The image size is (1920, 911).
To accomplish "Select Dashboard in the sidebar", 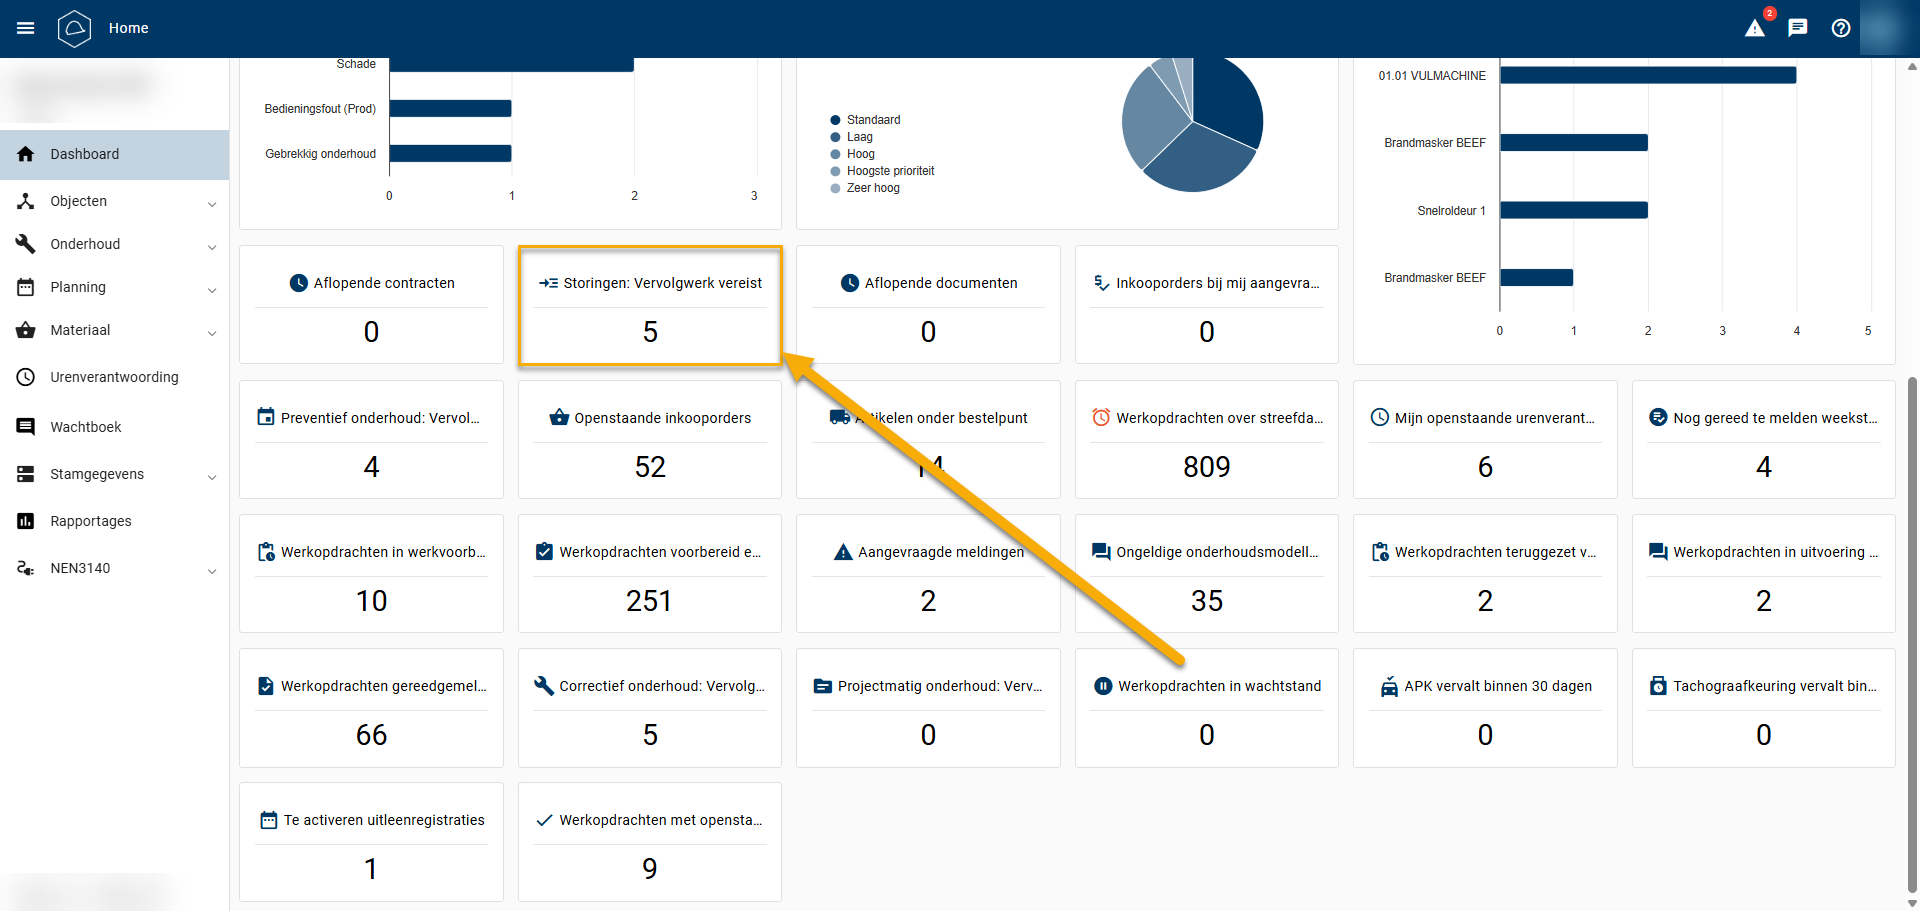I will [85, 154].
